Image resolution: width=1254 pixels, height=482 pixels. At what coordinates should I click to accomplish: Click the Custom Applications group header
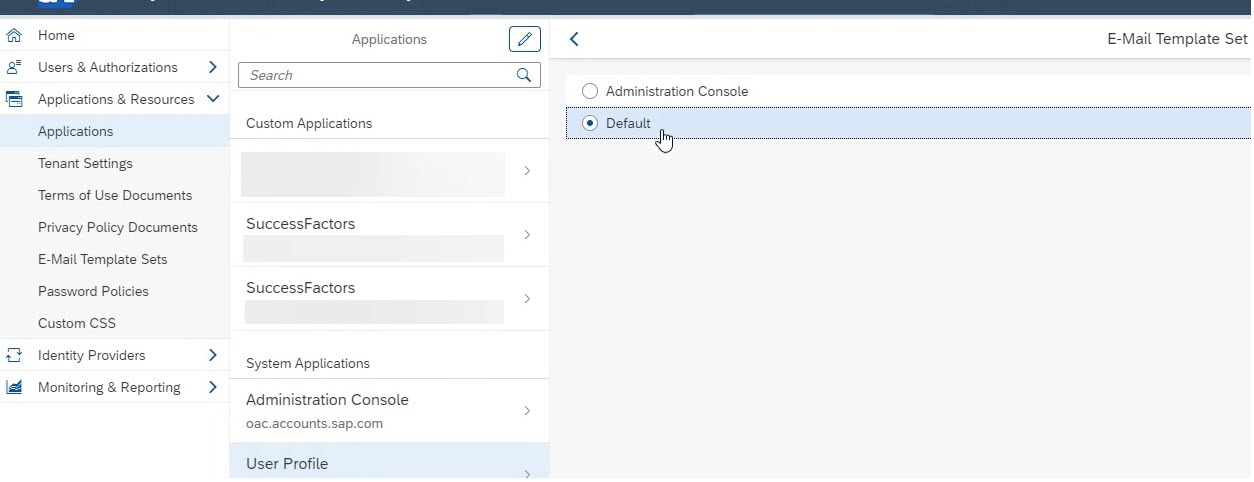click(309, 123)
